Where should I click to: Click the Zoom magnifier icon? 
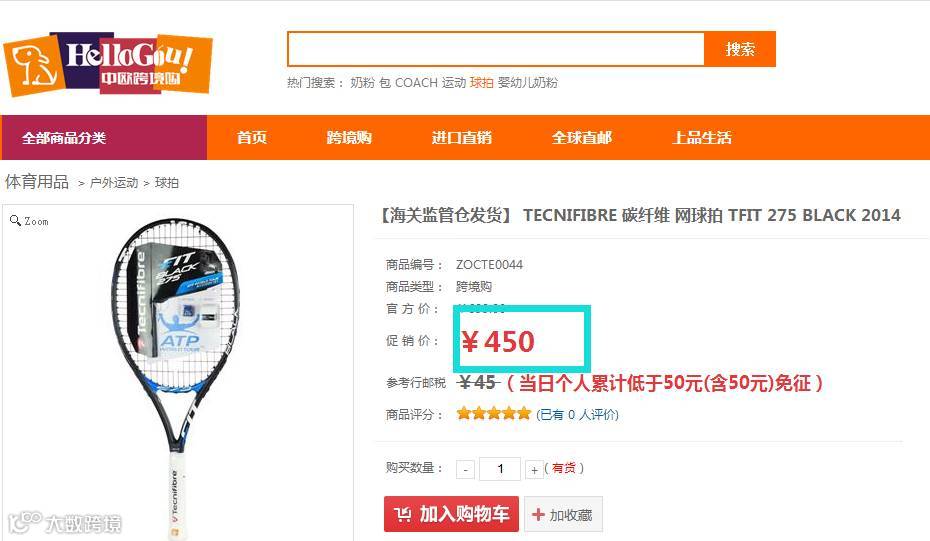click(x=15, y=221)
